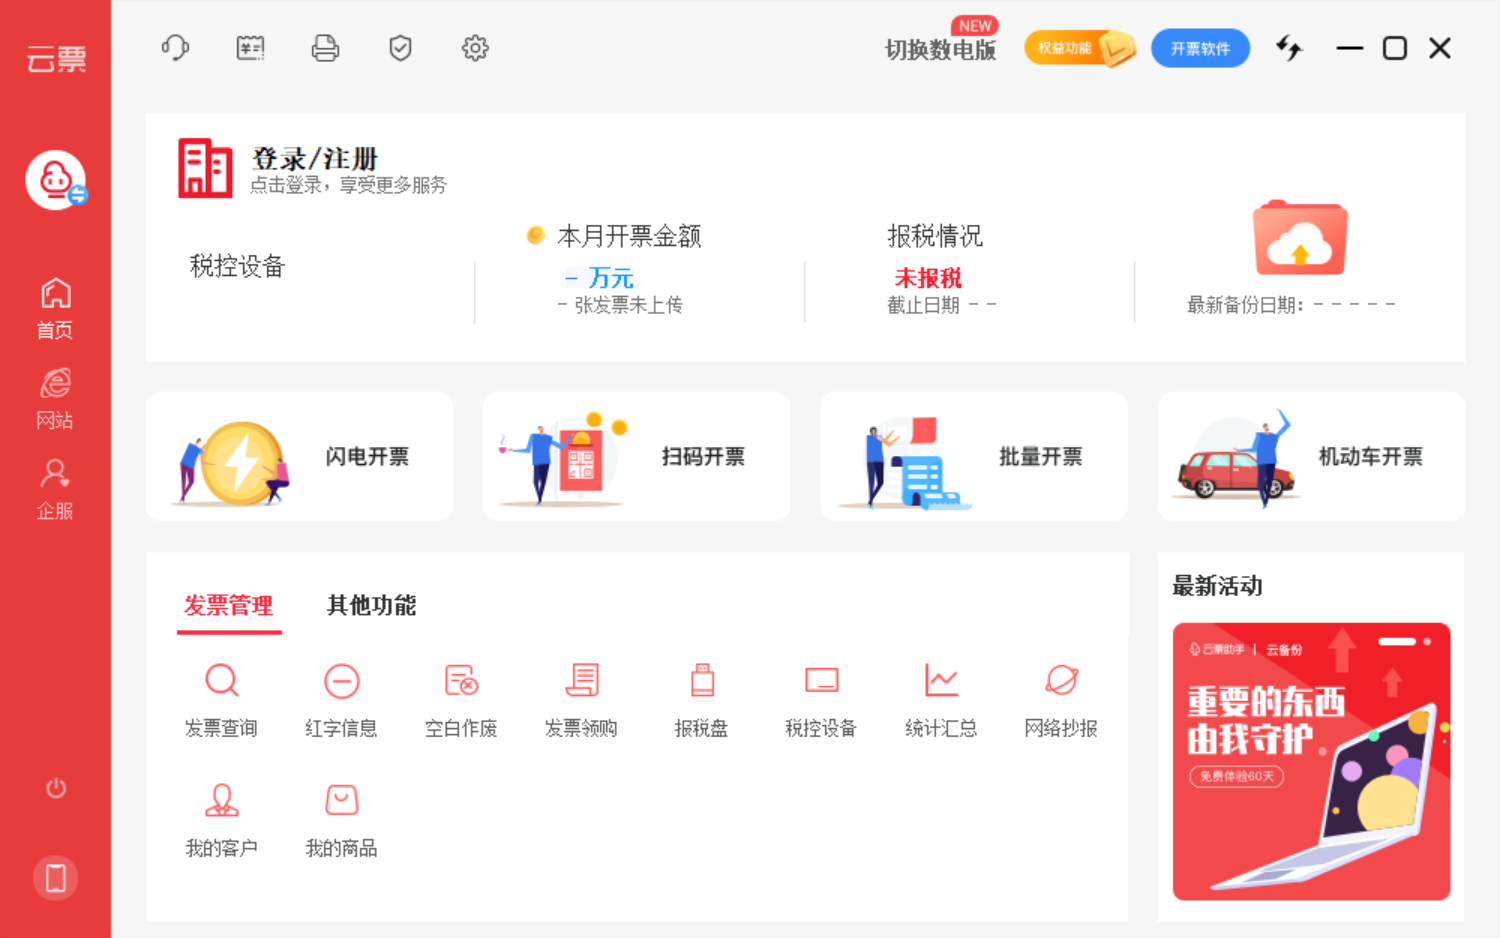
Task: Open 闪电开票 quick invoicing card
Action: pyautogui.click(x=299, y=456)
